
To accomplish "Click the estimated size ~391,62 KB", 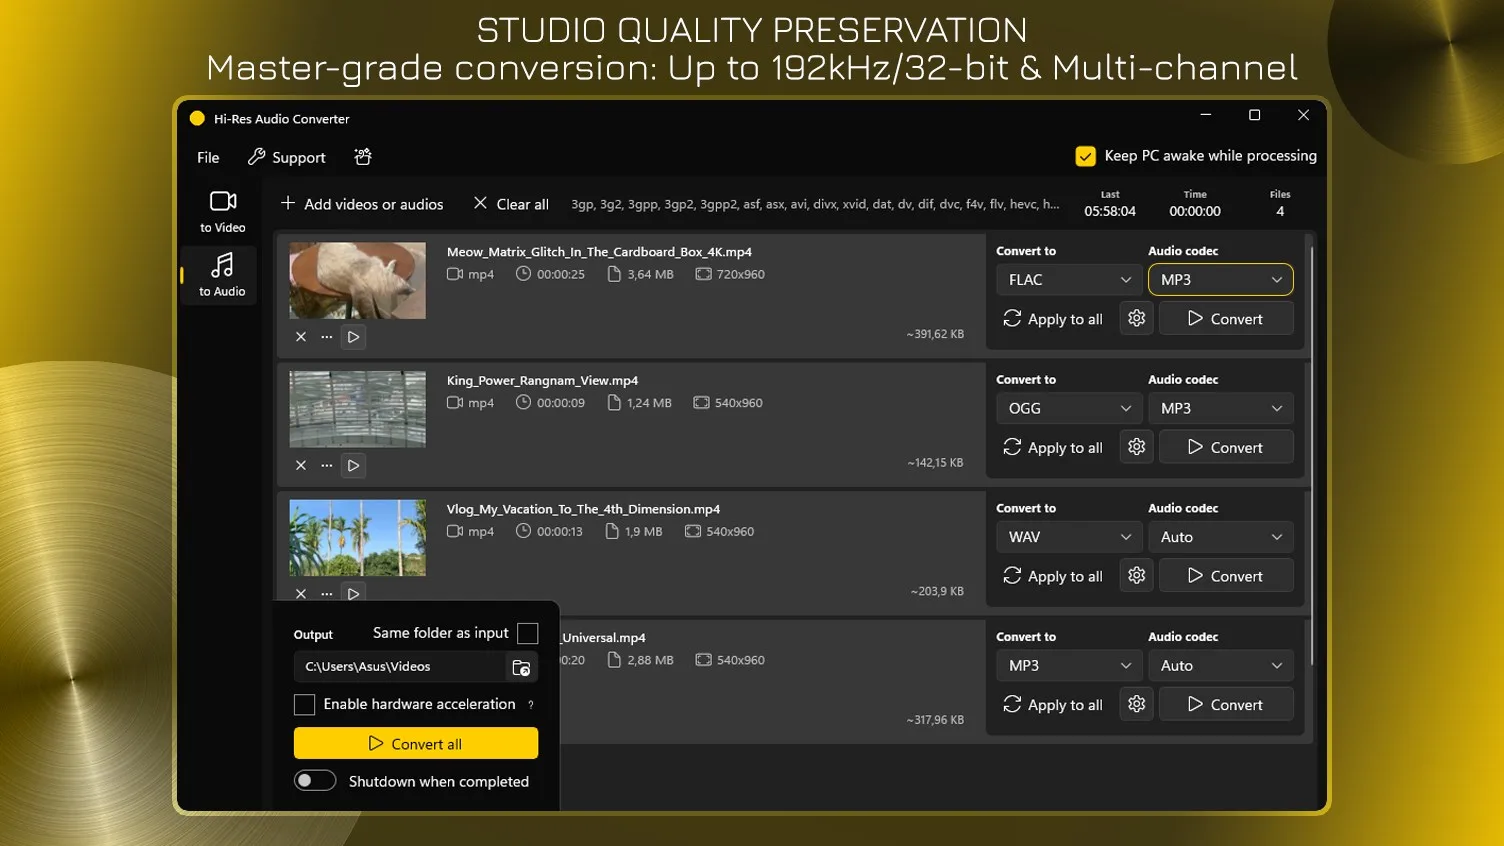I will [935, 334].
